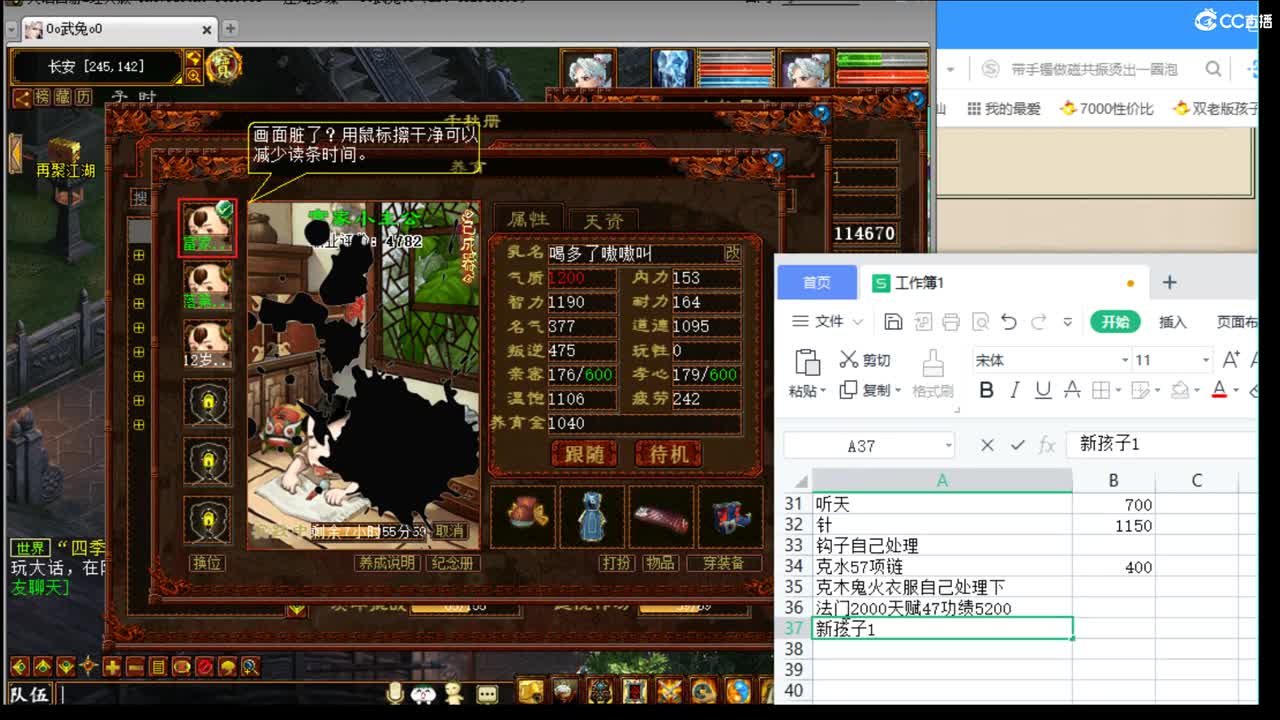The height and width of the screenshot is (720, 1280).
Task: Click 改 to rename the child
Action: click(x=733, y=254)
